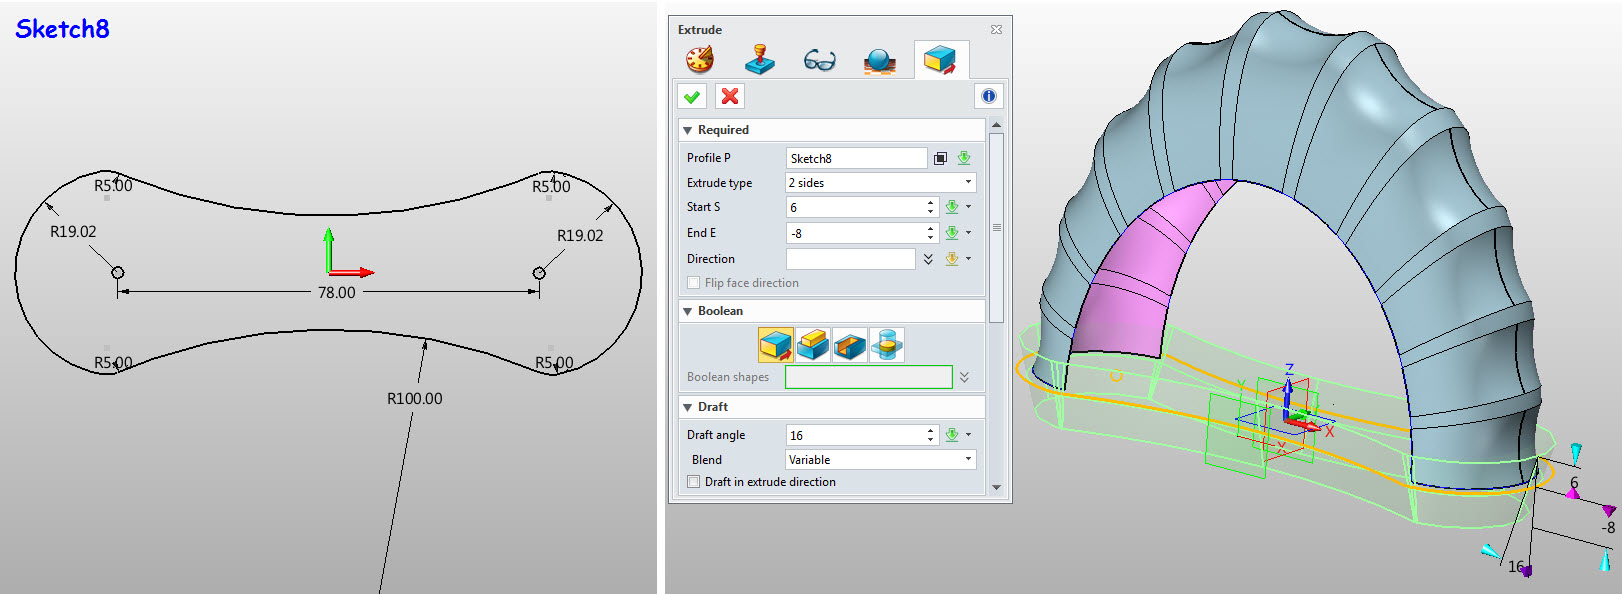This screenshot has width=1622, height=594.
Task: Adjust Start S spinner arrows
Action: point(931,207)
